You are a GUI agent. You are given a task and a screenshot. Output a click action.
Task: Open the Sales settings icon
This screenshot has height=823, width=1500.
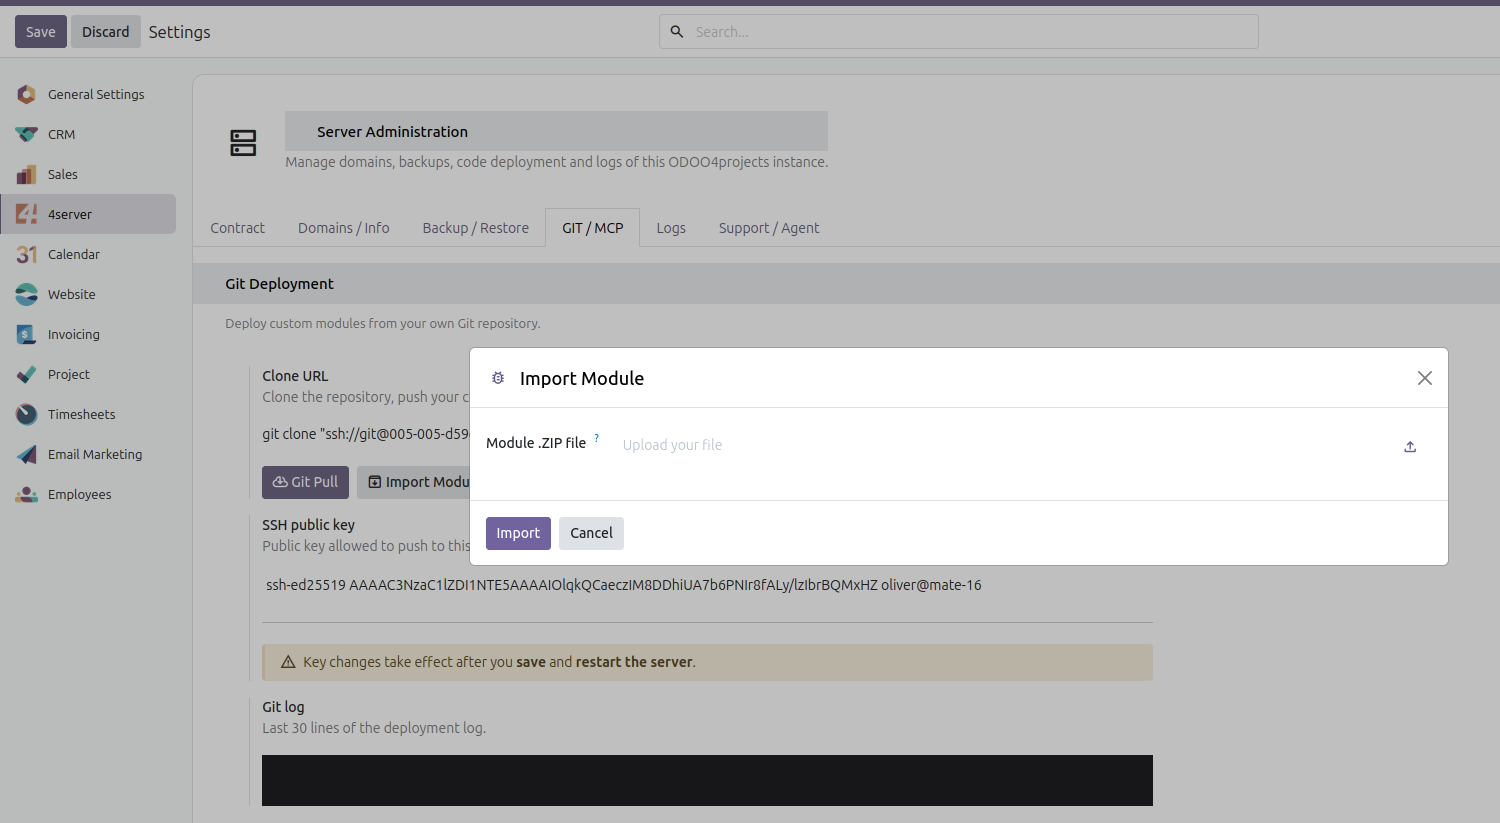coord(27,174)
